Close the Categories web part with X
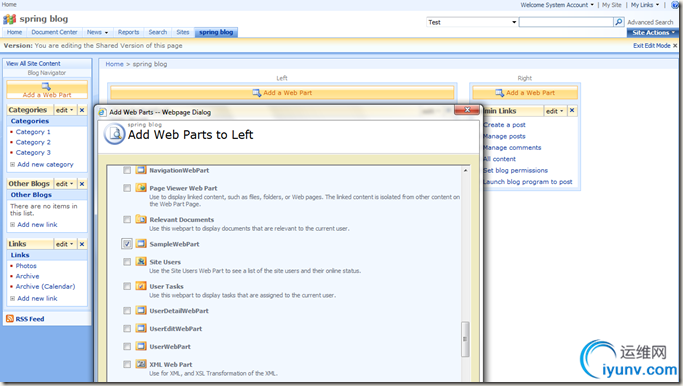 (82, 110)
